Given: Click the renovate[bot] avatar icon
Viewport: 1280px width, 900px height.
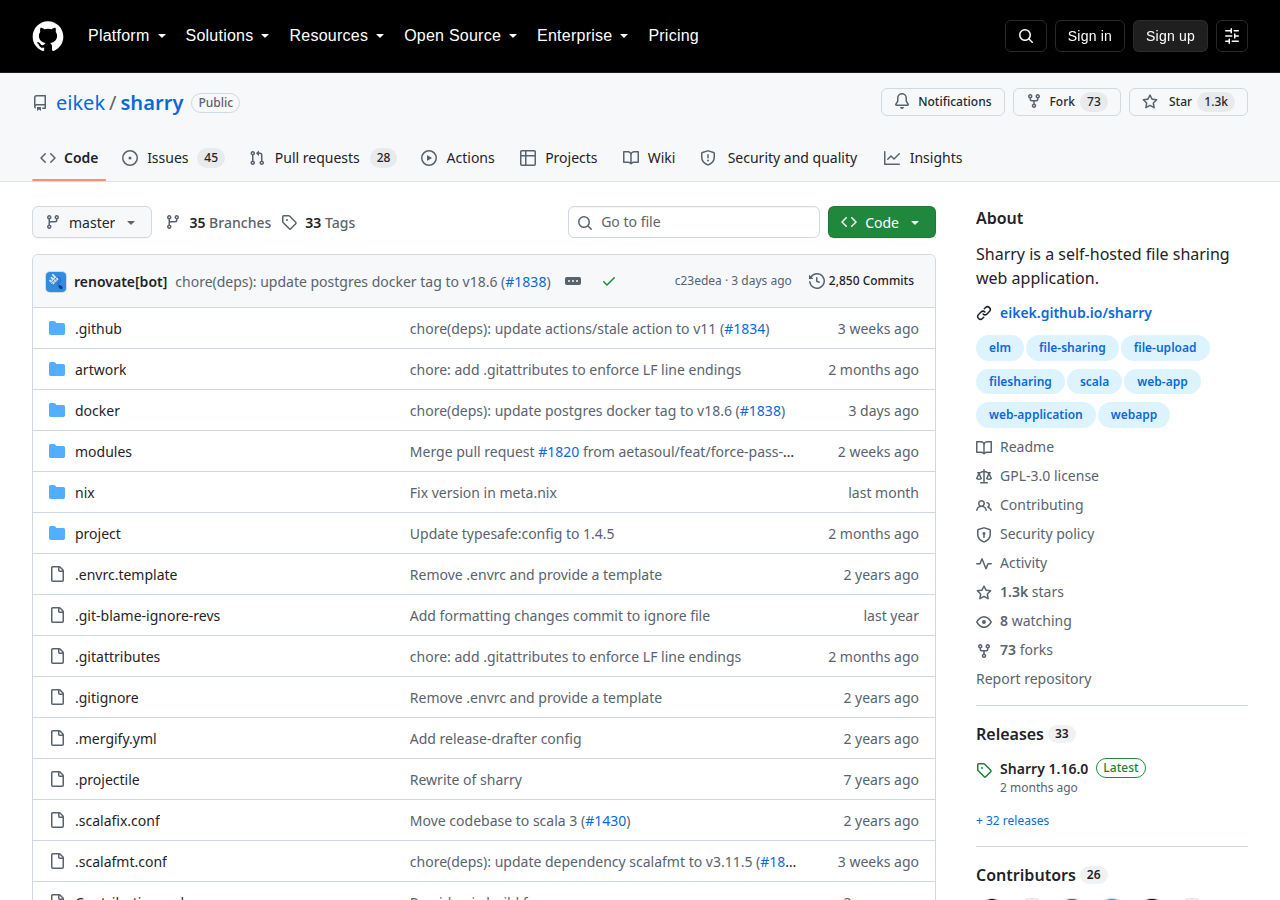Looking at the screenshot, I should click(56, 281).
